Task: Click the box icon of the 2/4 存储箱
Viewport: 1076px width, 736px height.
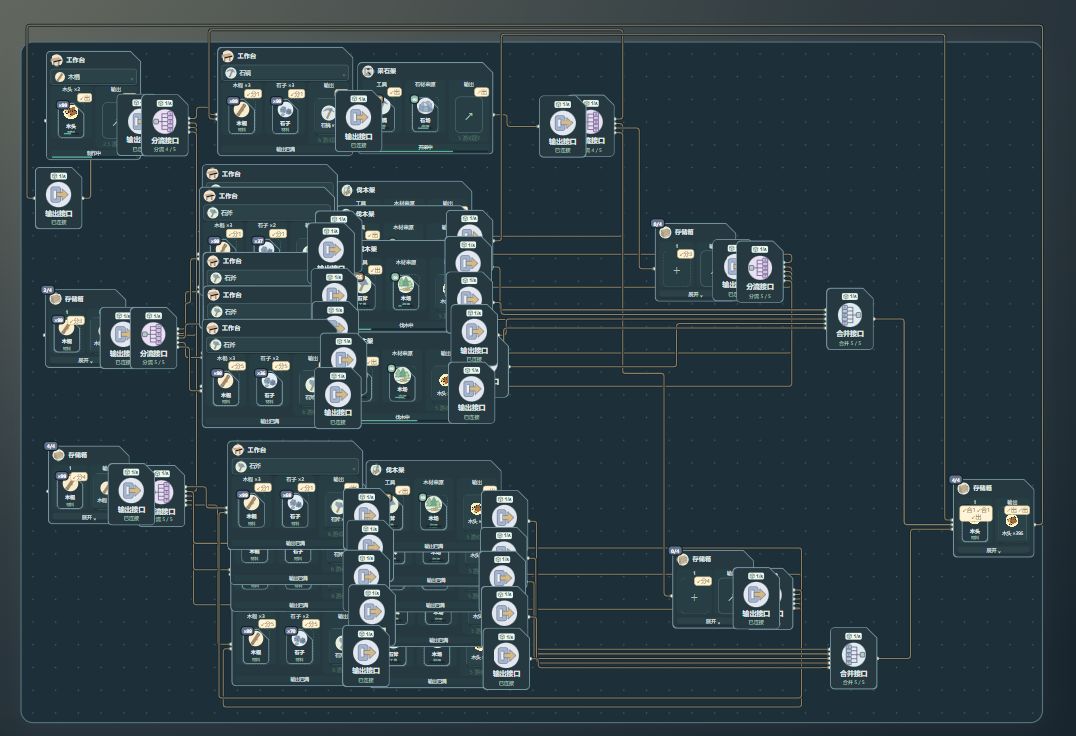Action: [x=56, y=300]
